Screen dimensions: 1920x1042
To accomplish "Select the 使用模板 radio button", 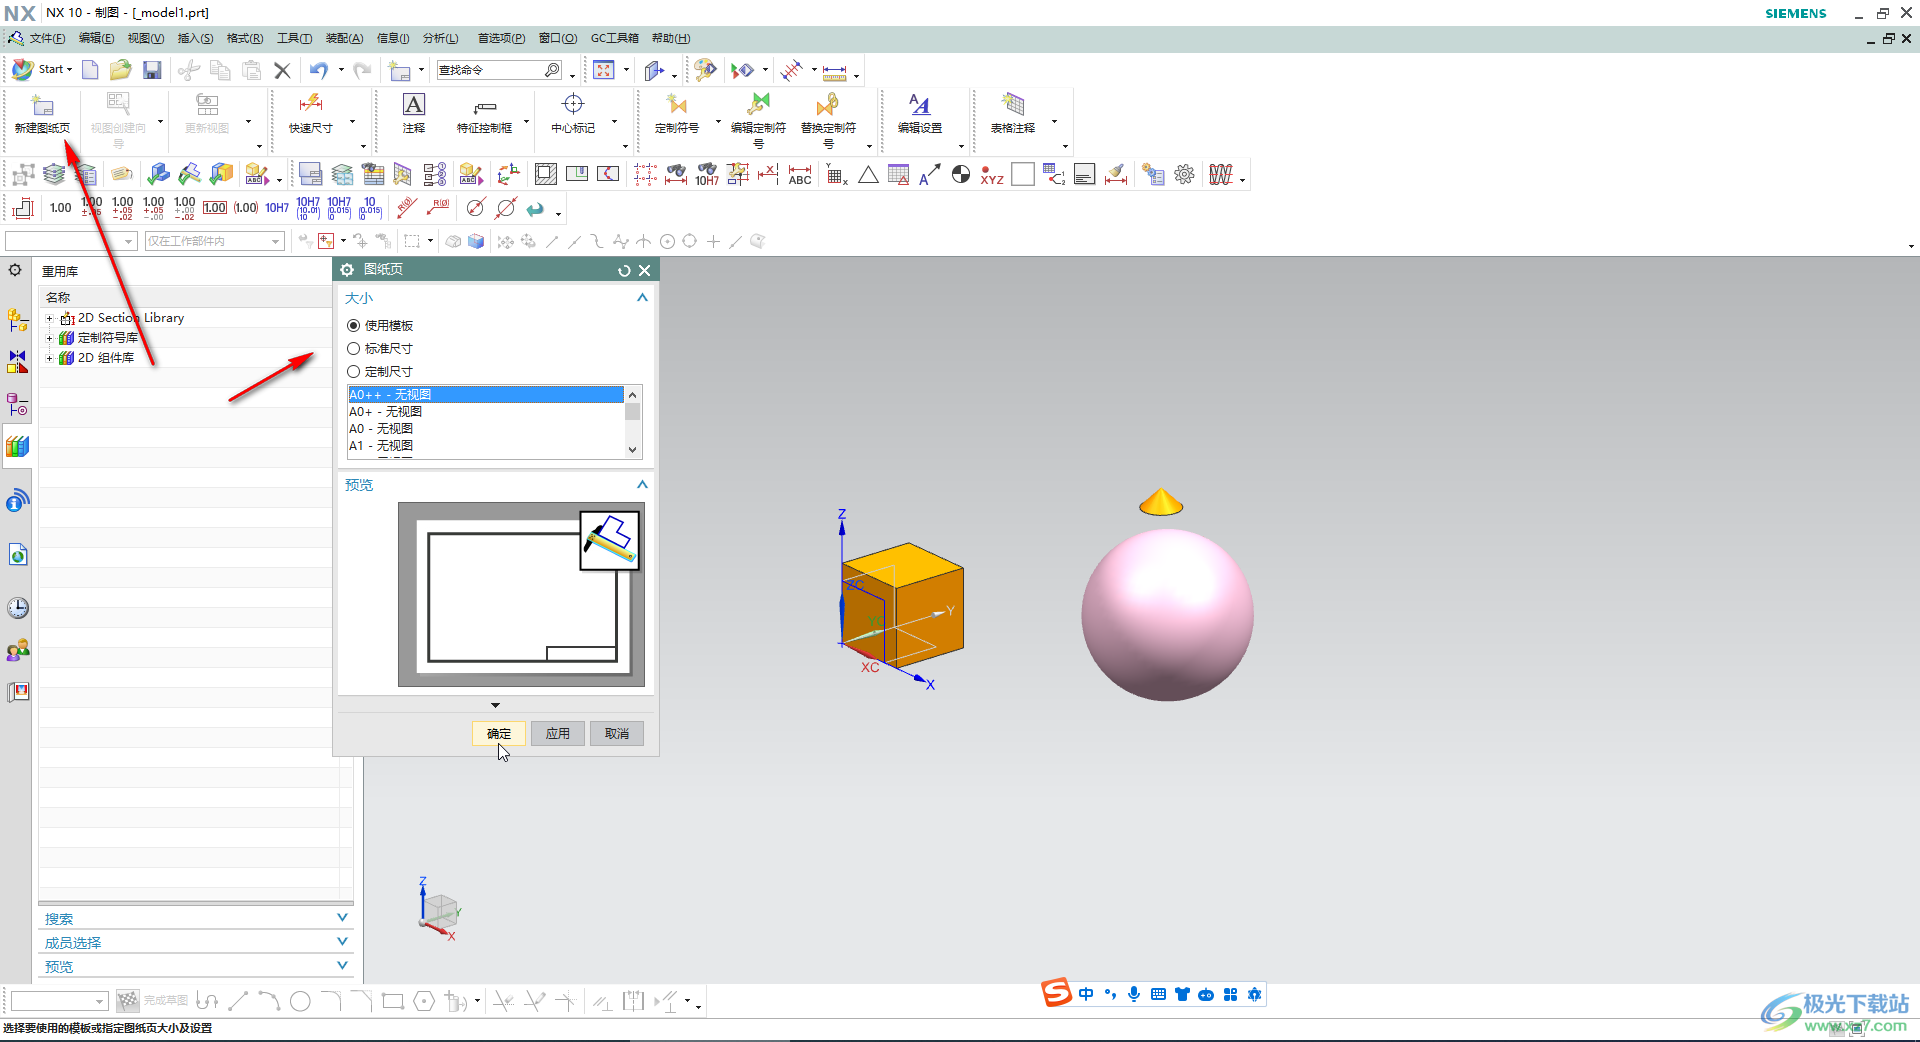I will point(354,326).
